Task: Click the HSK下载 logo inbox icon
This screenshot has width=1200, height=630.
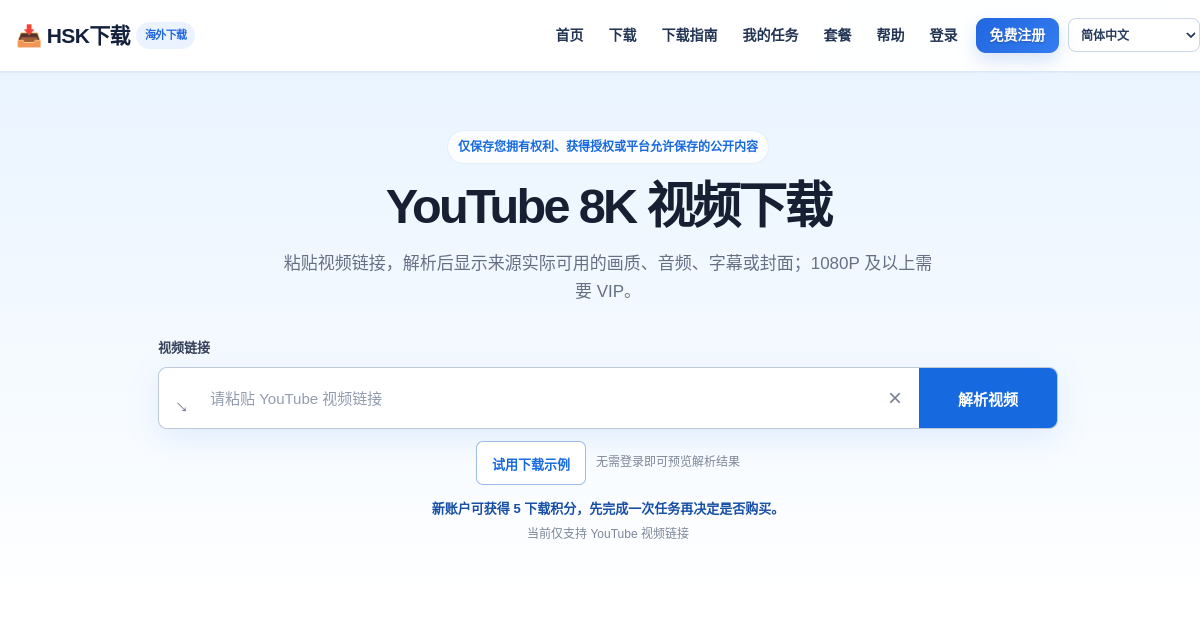Action: tap(29, 36)
